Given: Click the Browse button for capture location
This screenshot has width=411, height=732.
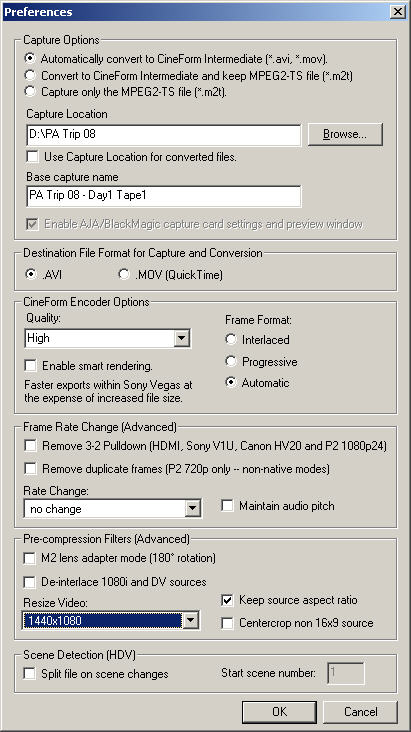Looking at the screenshot, I should (345, 134).
